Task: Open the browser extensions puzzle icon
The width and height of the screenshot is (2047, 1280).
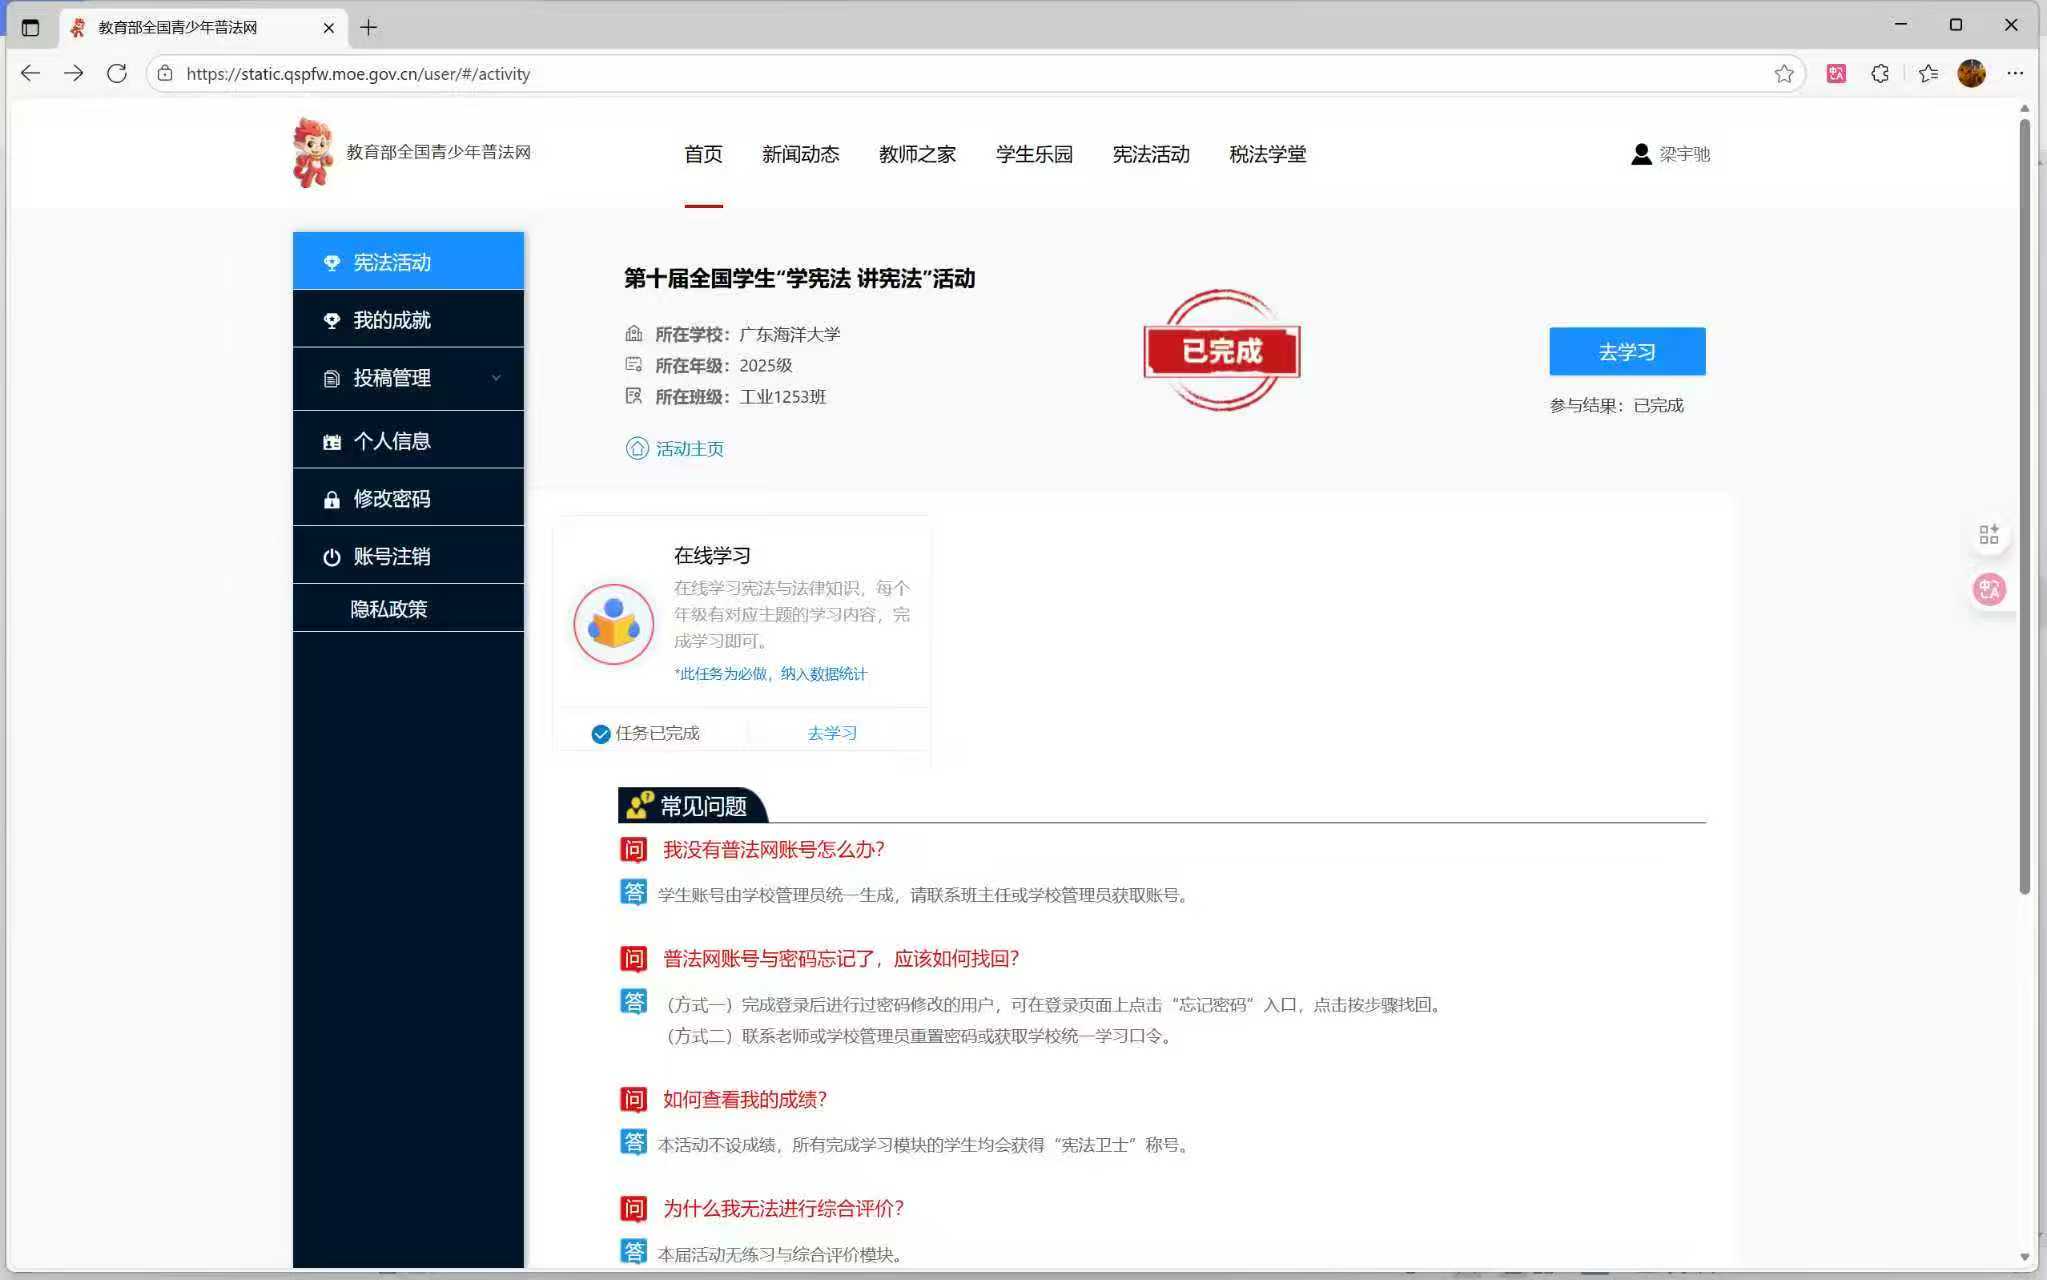Action: pyautogui.click(x=1880, y=73)
